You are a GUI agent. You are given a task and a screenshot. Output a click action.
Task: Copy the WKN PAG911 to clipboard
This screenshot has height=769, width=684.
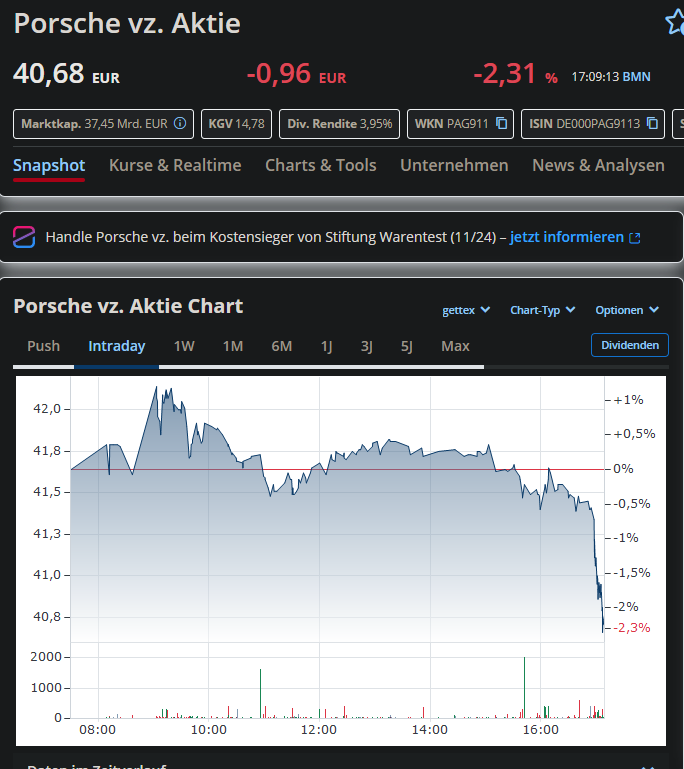(x=501, y=124)
